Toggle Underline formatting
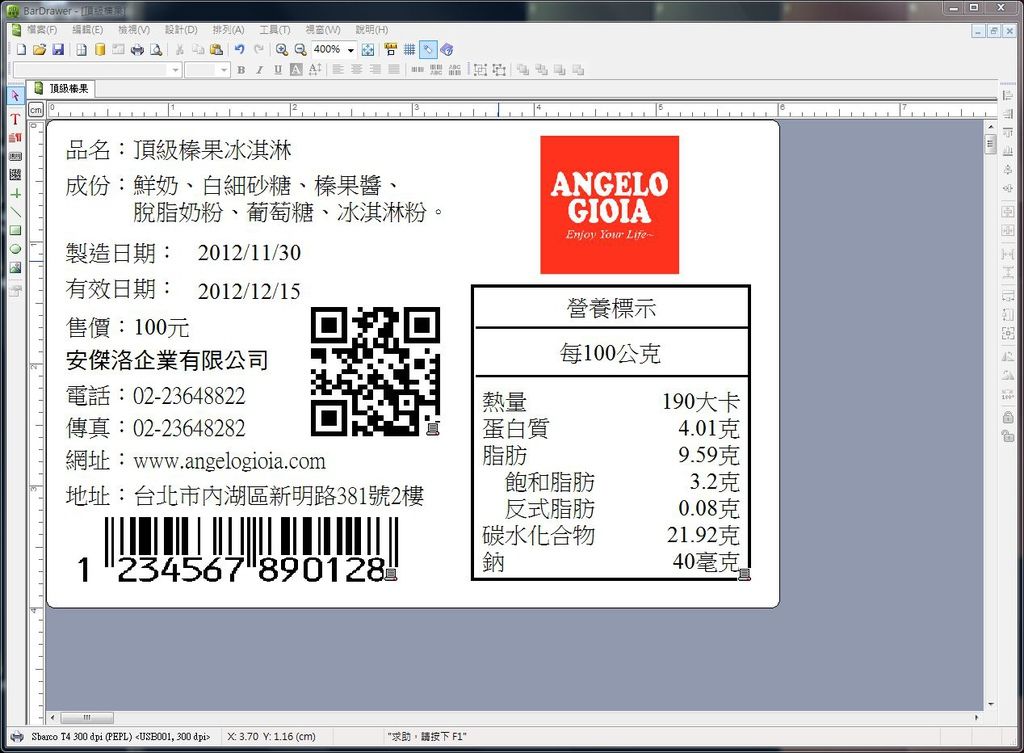This screenshot has width=1024, height=753. [278, 70]
